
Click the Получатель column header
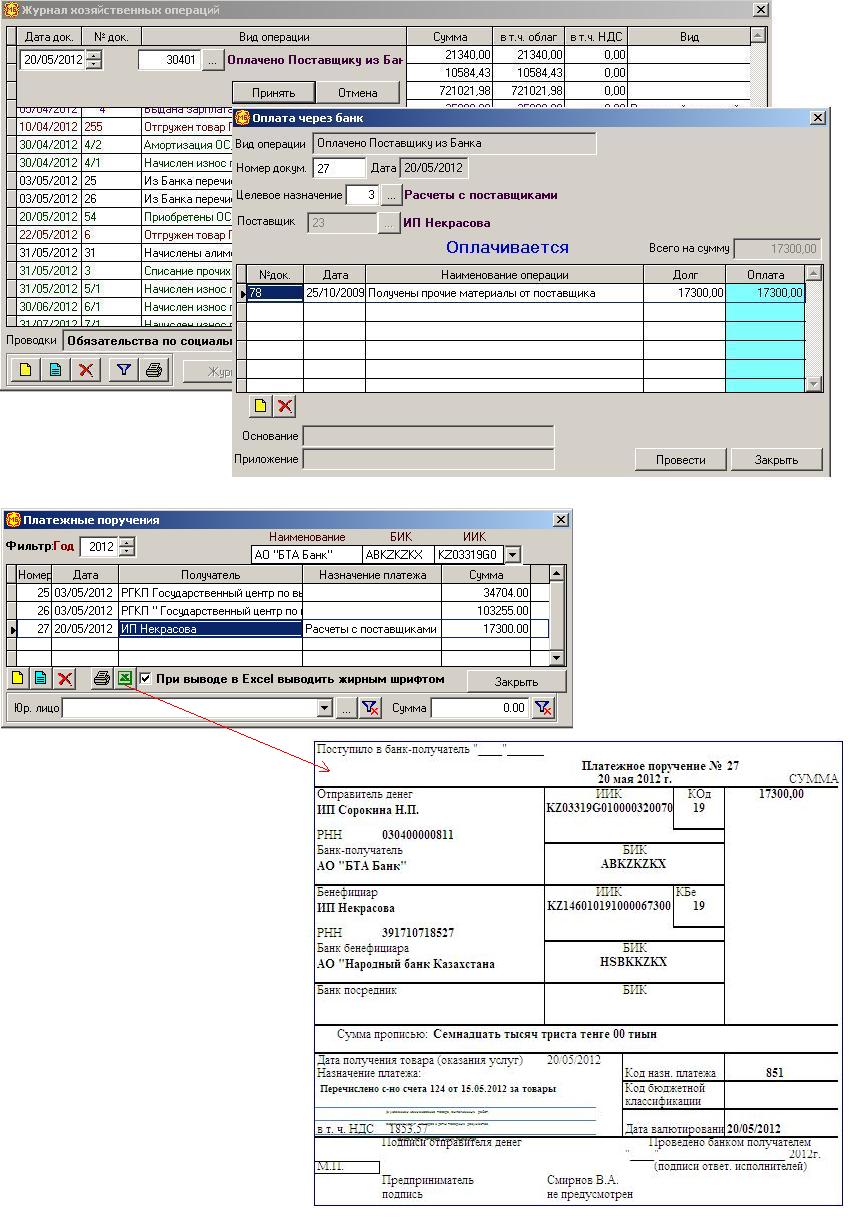[x=210, y=575]
